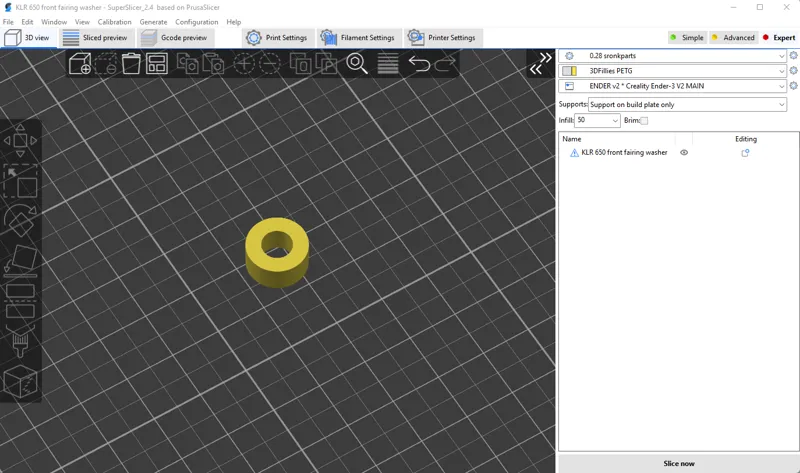
Task: Open the Window menu
Action: click(x=54, y=22)
